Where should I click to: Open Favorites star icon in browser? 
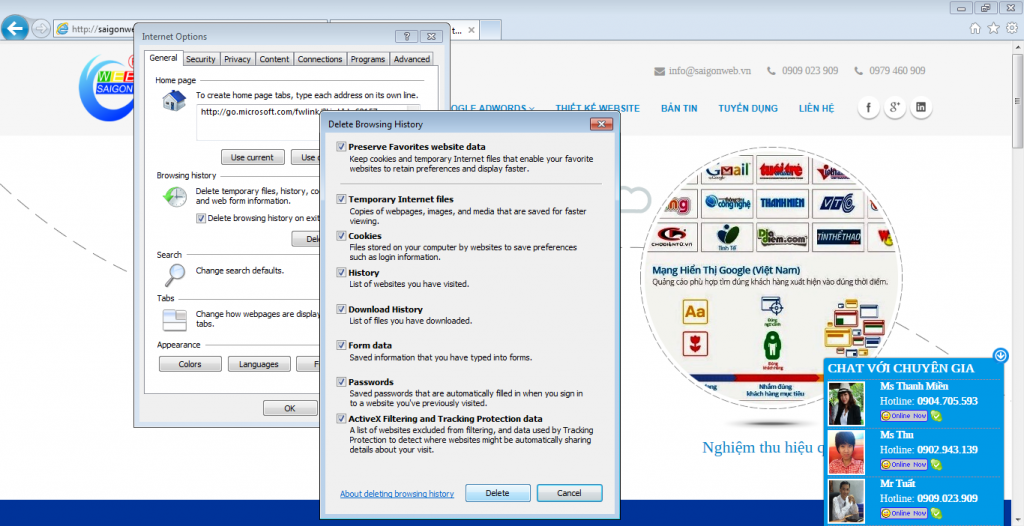click(x=993, y=28)
